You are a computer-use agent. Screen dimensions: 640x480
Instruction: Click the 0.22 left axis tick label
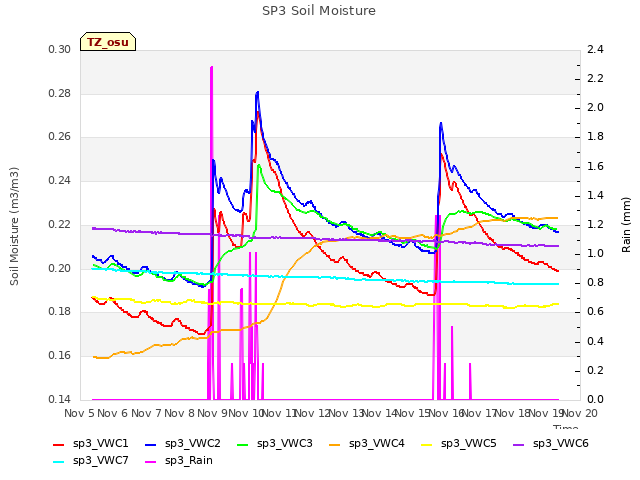(60, 224)
